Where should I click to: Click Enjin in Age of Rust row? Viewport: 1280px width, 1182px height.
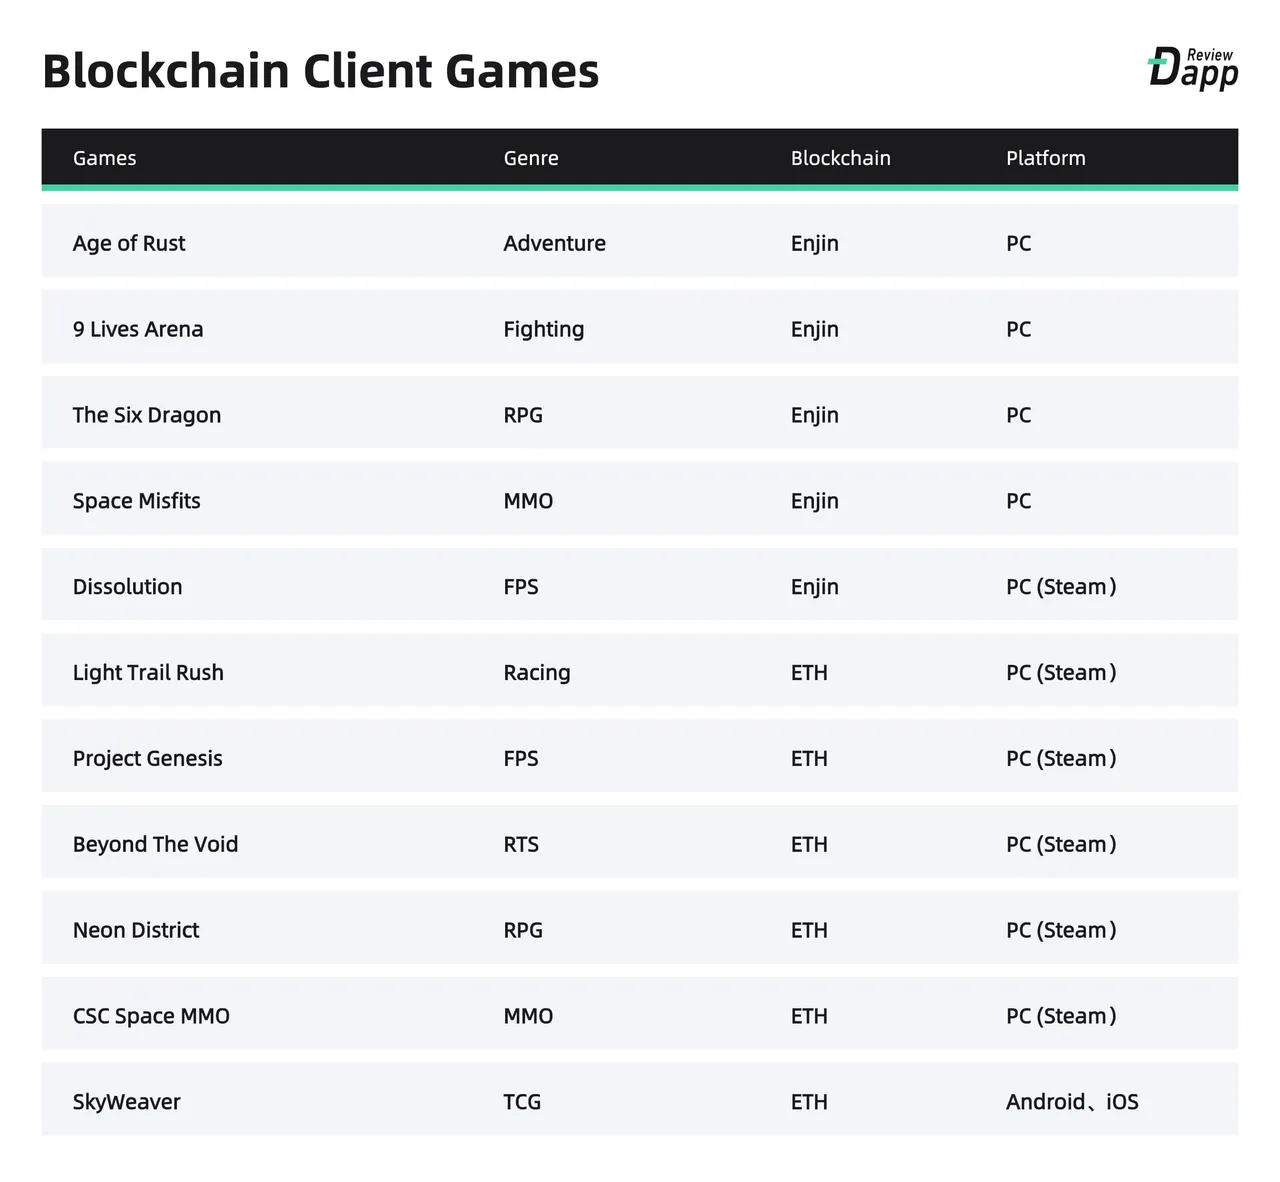pyautogui.click(x=814, y=243)
